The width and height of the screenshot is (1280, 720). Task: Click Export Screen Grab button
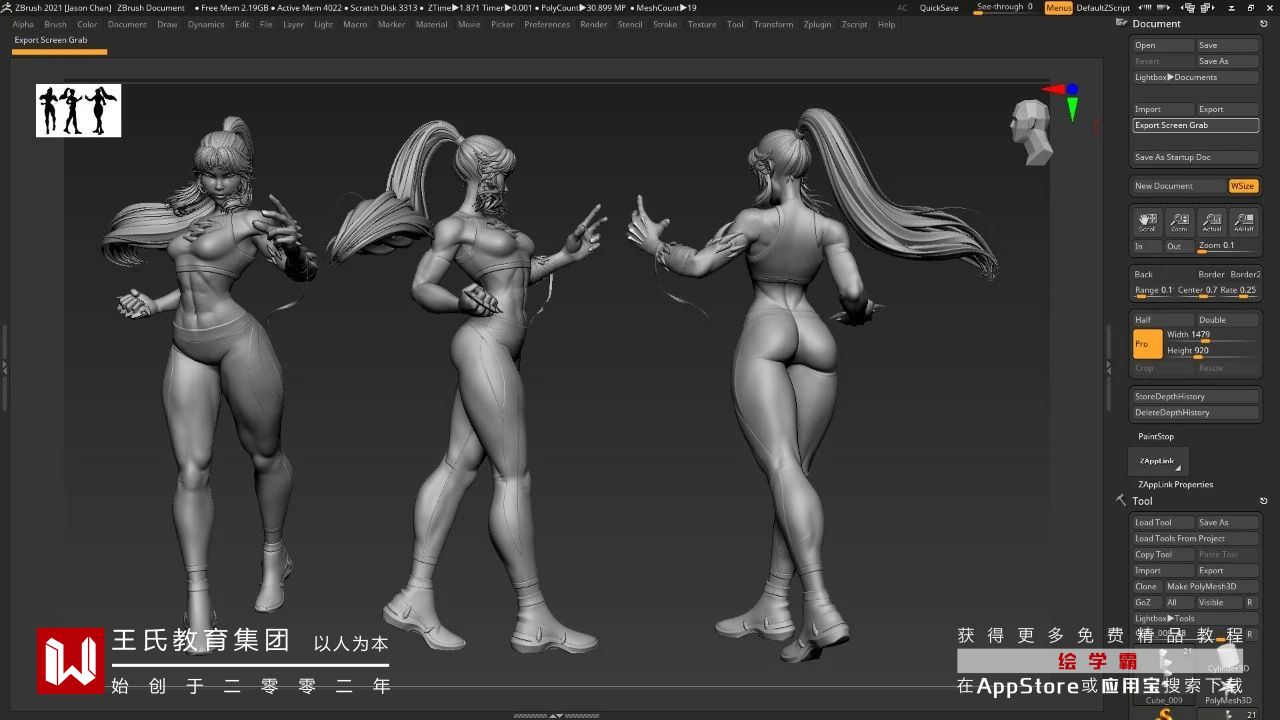point(1195,125)
